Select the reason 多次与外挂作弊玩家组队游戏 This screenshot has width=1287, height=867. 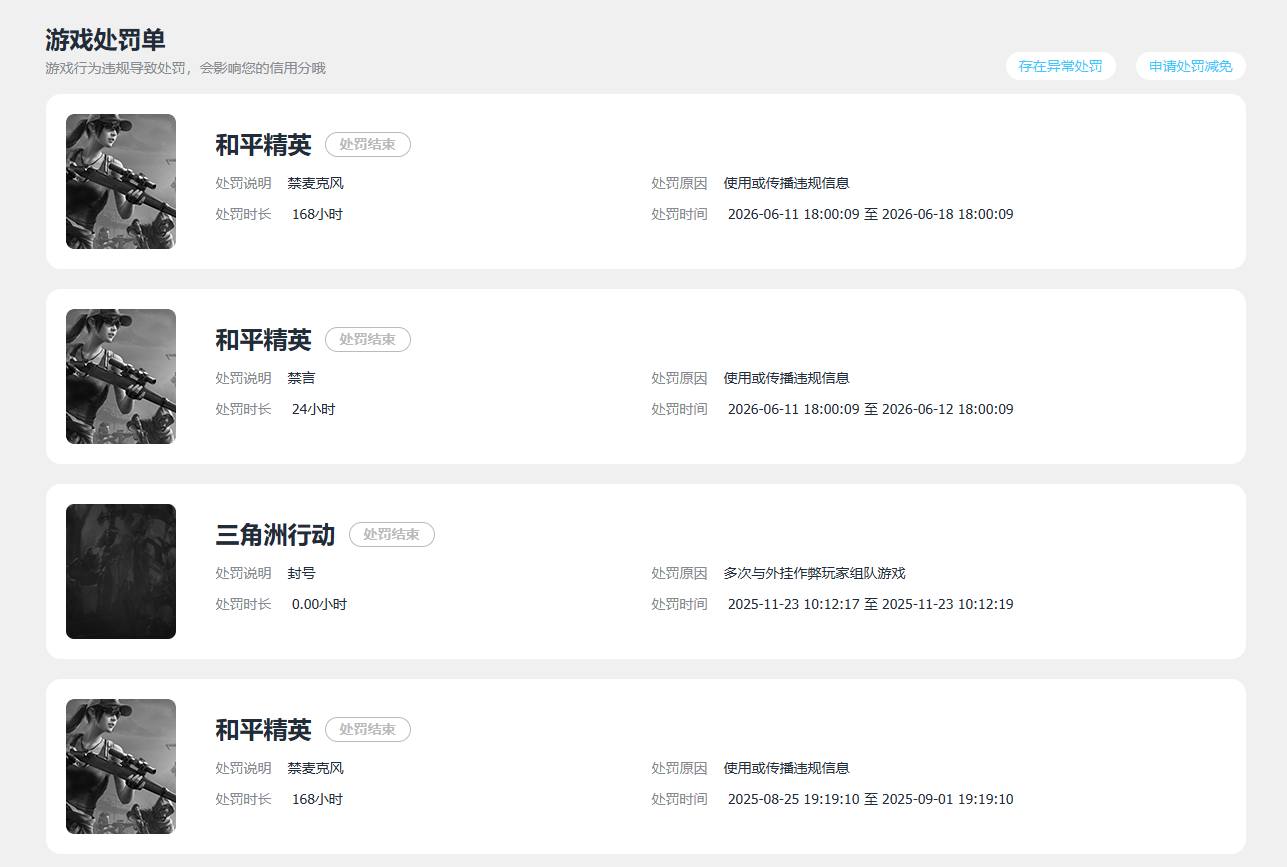pyautogui.click(x=814, y=573)
